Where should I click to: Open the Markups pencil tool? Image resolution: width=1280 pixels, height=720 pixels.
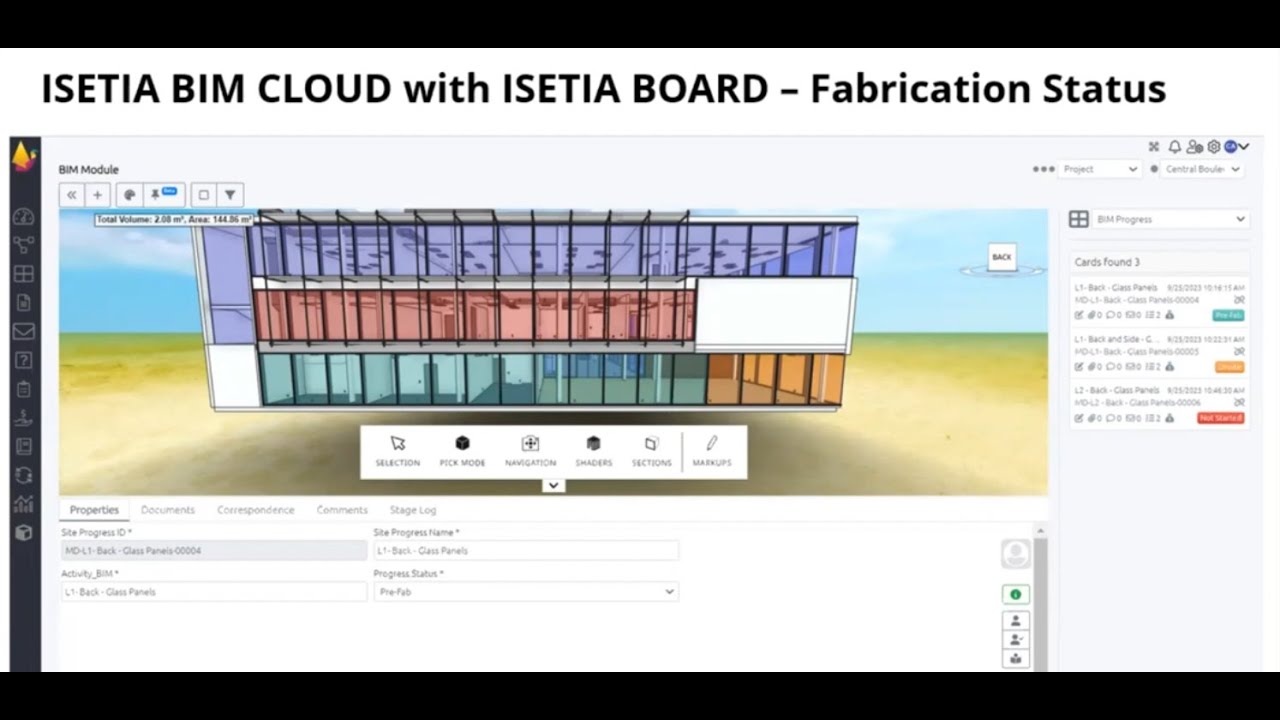tap(712, 451)
